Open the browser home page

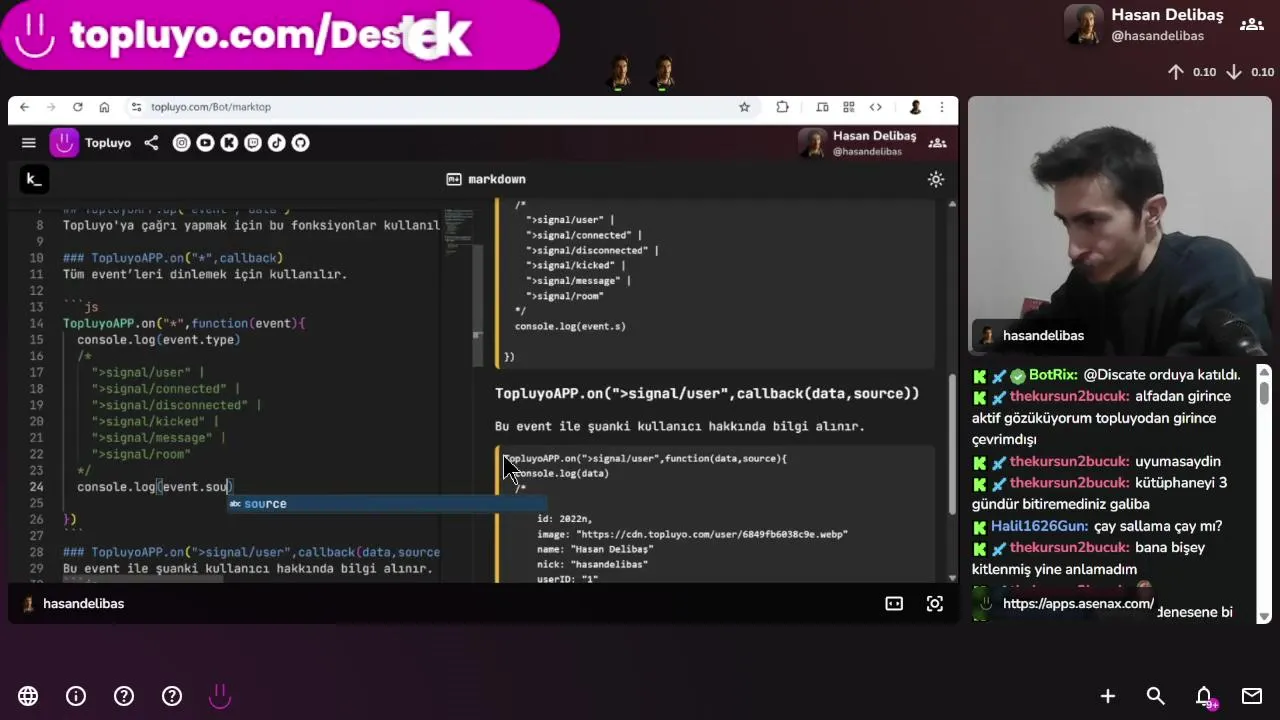(x=104, y=107)
